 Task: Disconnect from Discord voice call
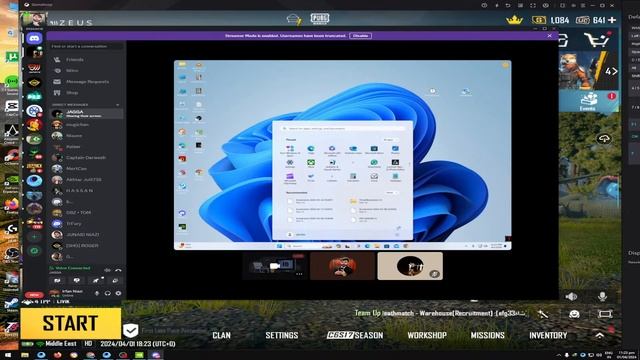pos(118,270)
